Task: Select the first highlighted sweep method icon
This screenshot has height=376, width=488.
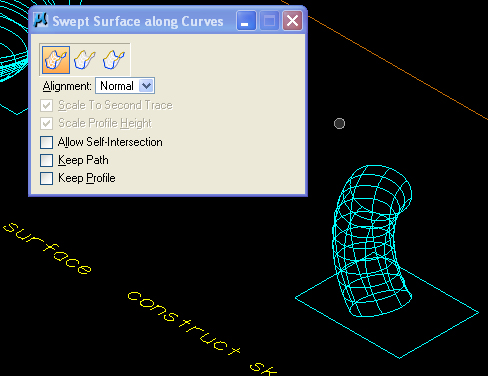Action: (56, 60)
